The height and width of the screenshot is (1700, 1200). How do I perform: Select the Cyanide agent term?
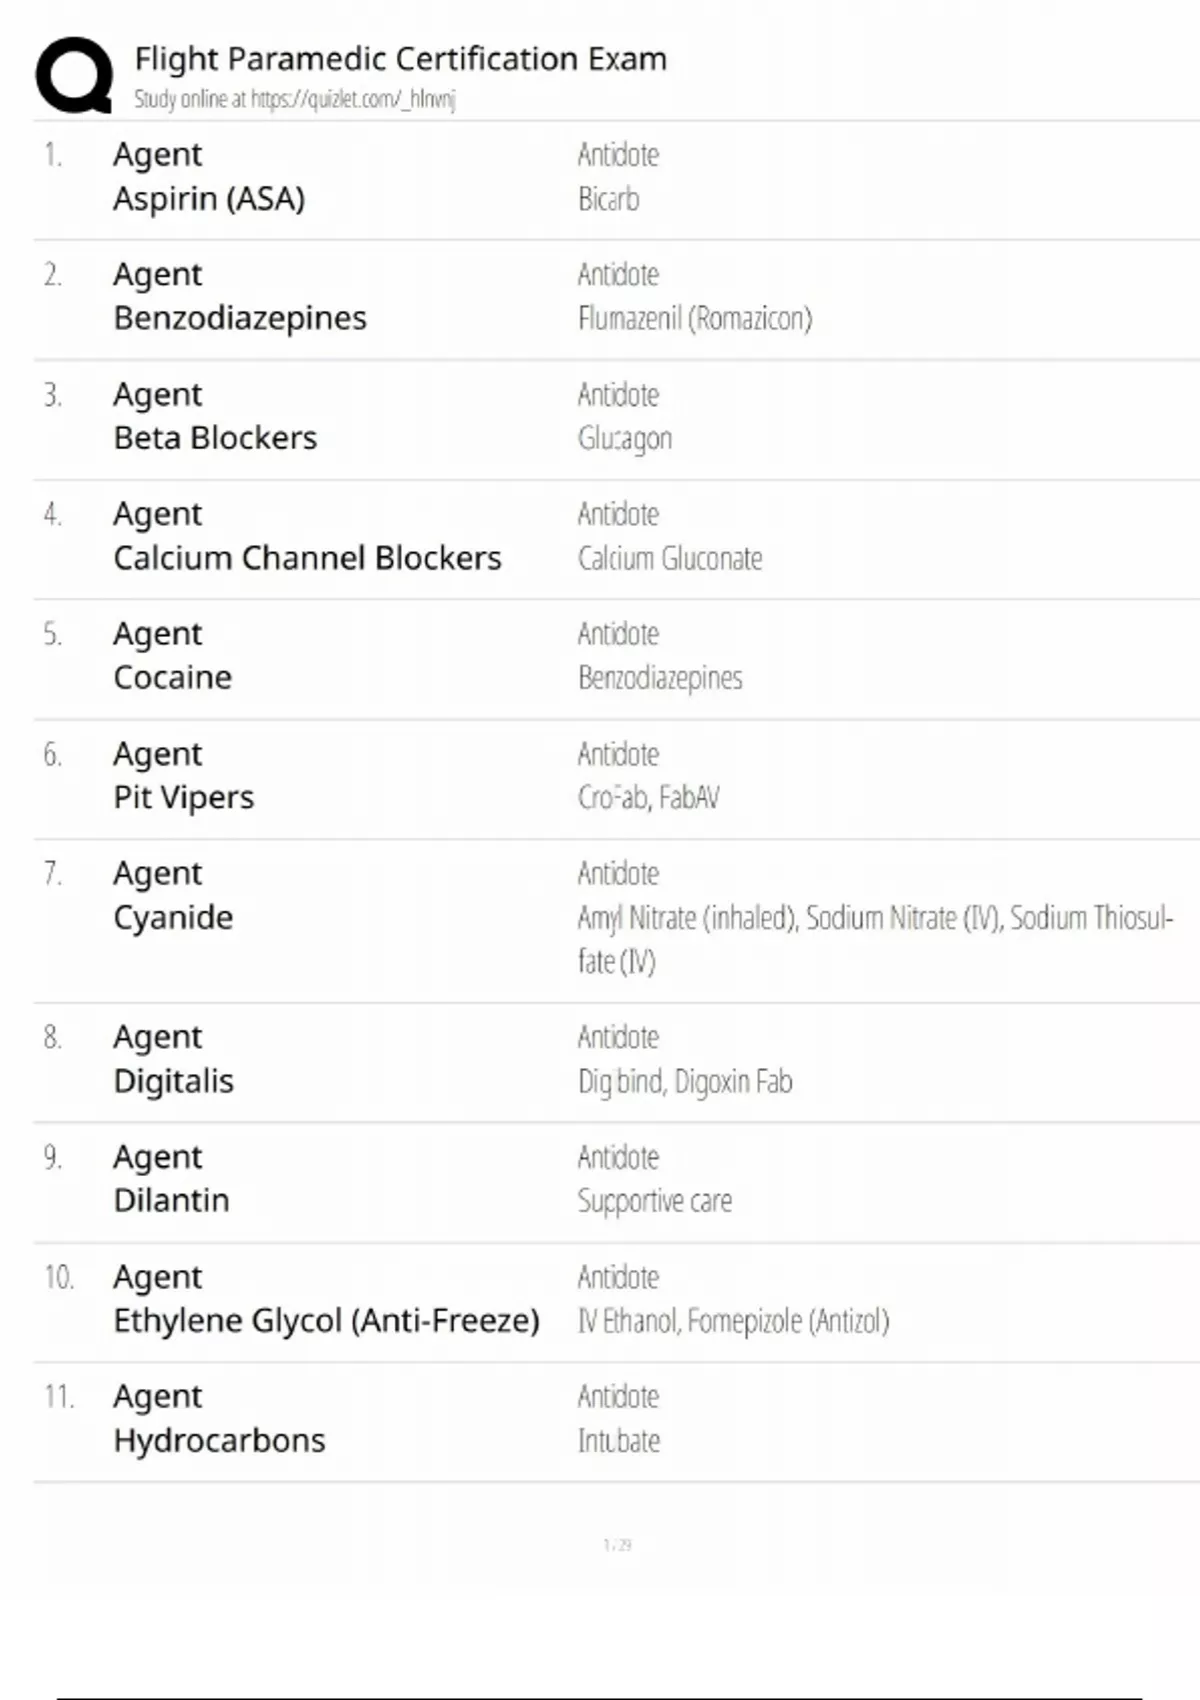point(173,917)
